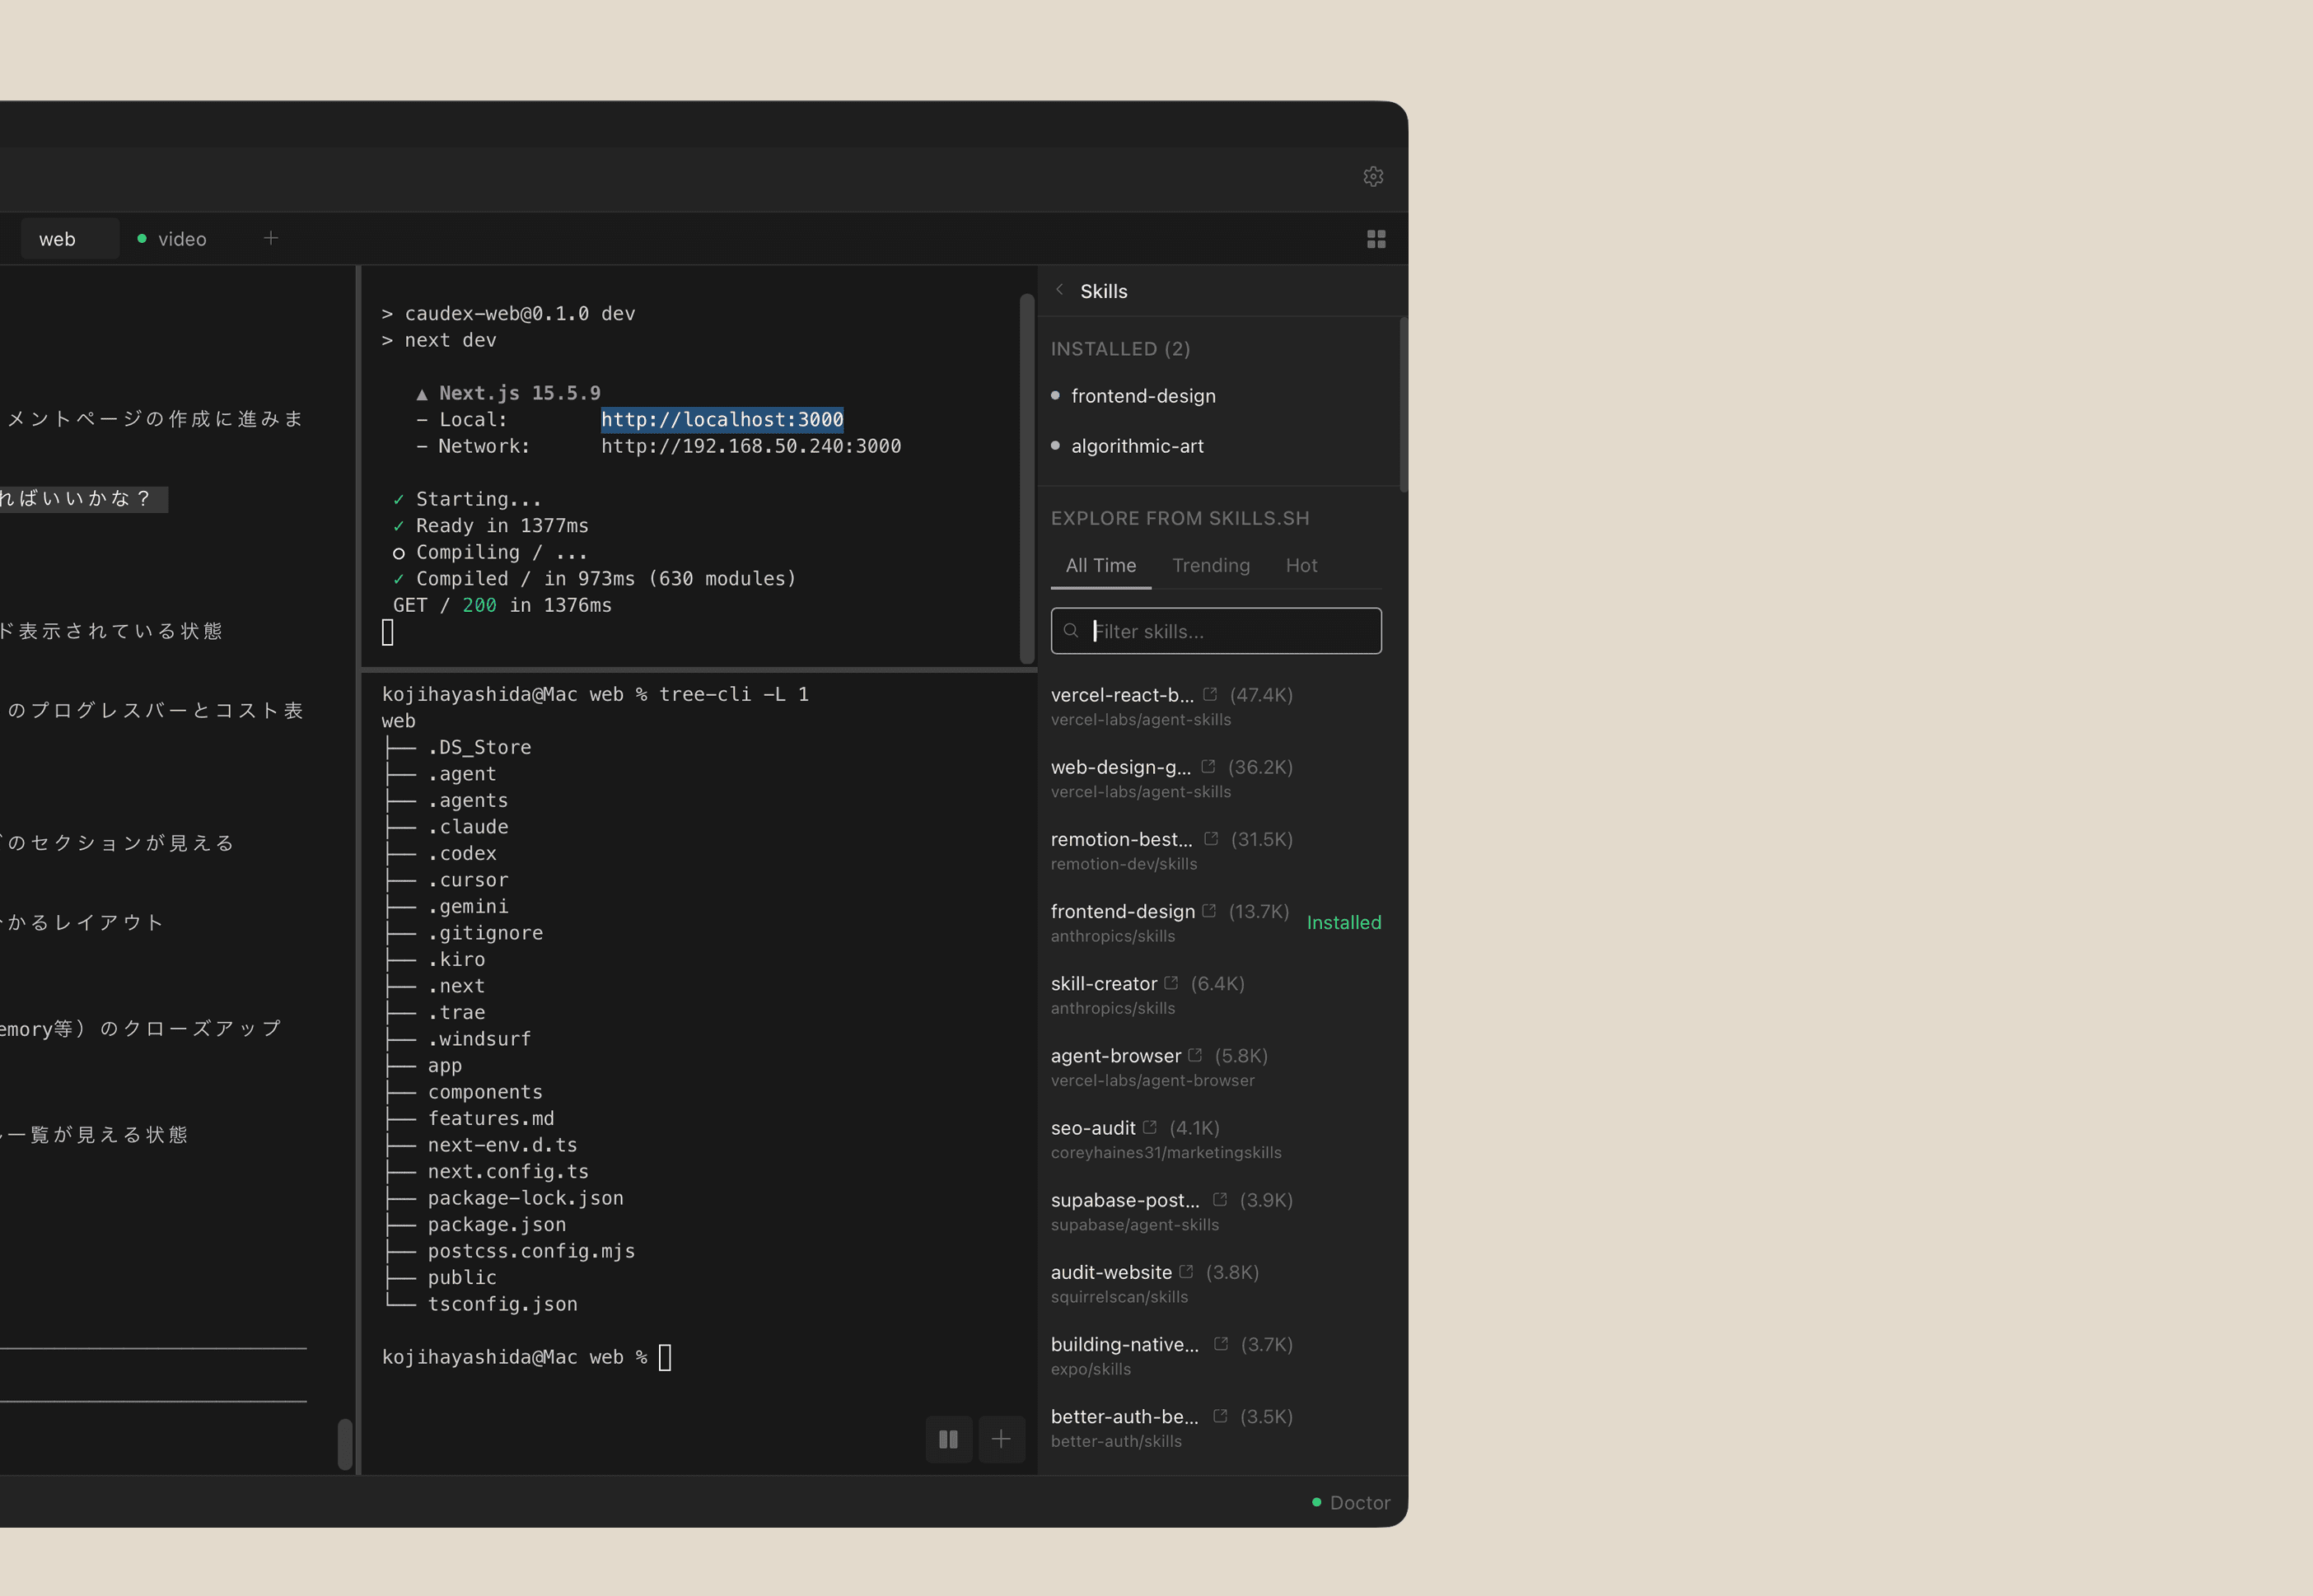This screenshot has width=2313, height=1596.
Task: Select installed skill frontend-design
Action: [x=1143, y=396]
